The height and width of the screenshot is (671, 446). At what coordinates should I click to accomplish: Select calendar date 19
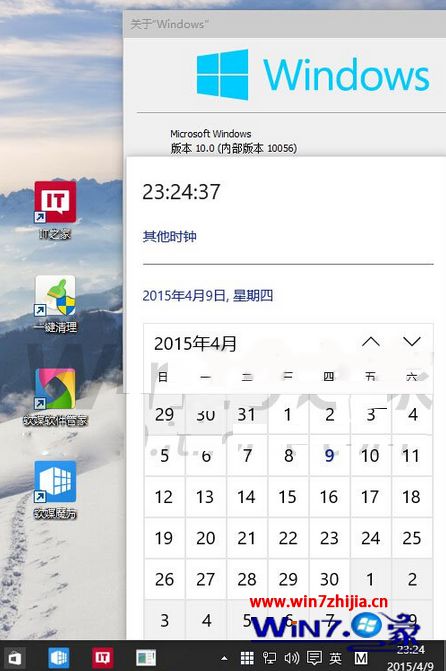pyautogui.click(x=164, y=538)
